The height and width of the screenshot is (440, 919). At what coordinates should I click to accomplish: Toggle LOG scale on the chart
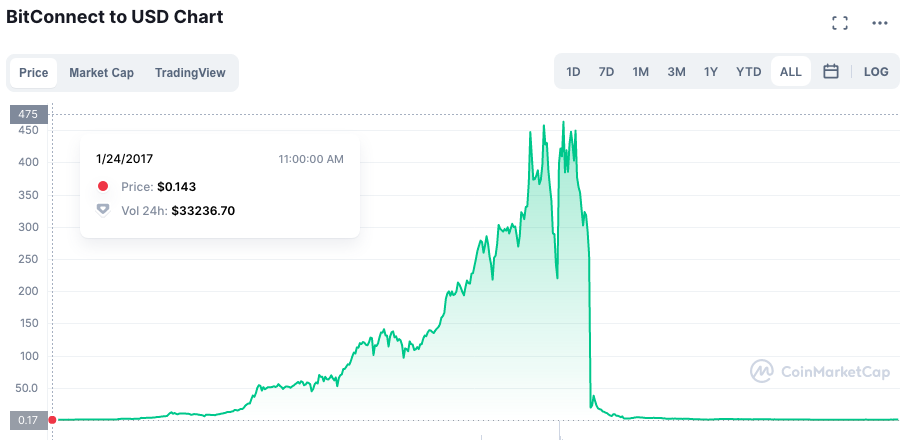(876, 72)
